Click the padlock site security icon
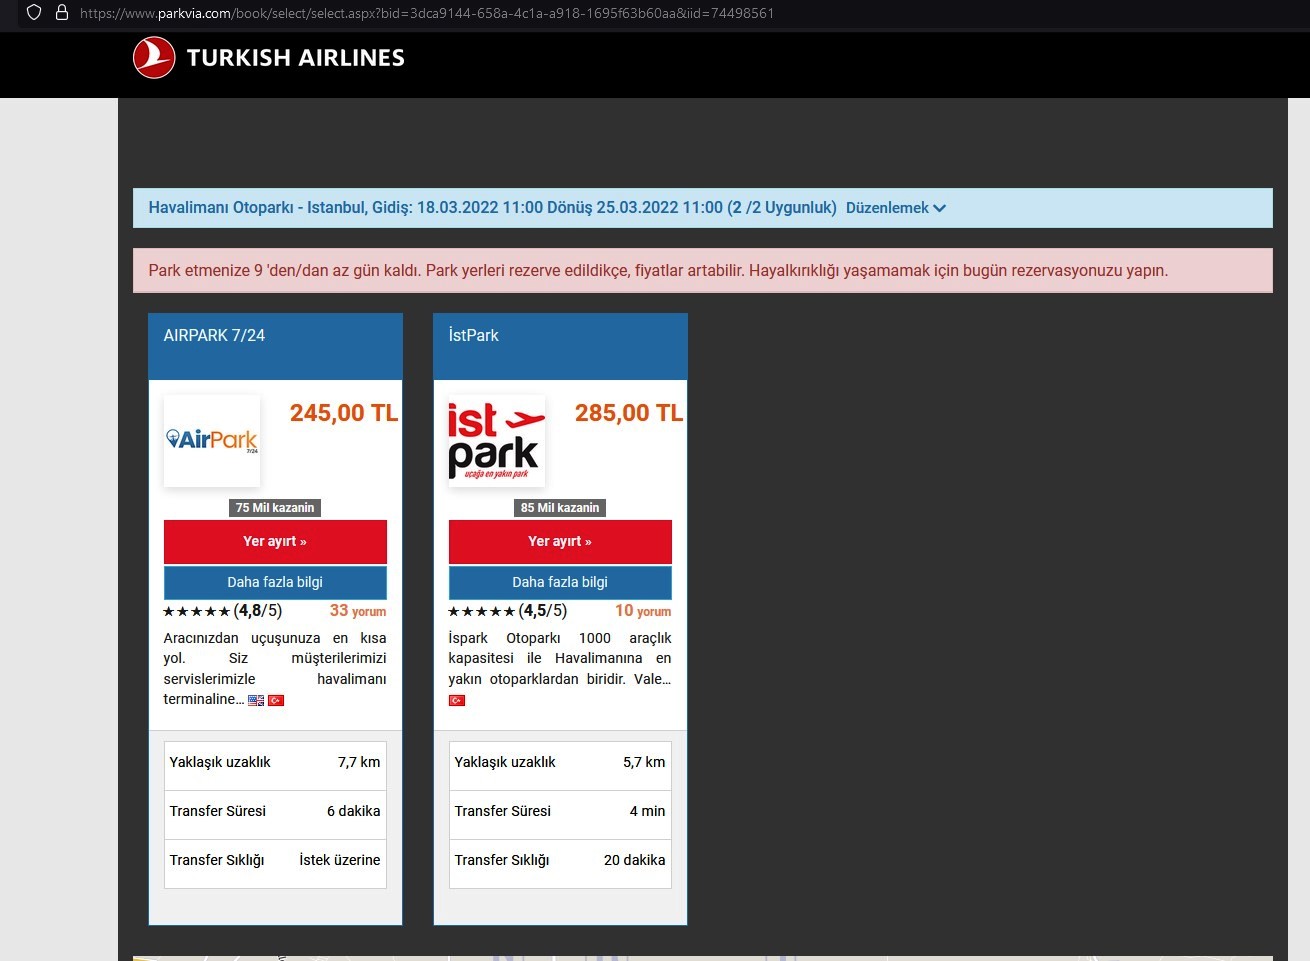This screenshot has width=1310, height=961. click(62, 13)
